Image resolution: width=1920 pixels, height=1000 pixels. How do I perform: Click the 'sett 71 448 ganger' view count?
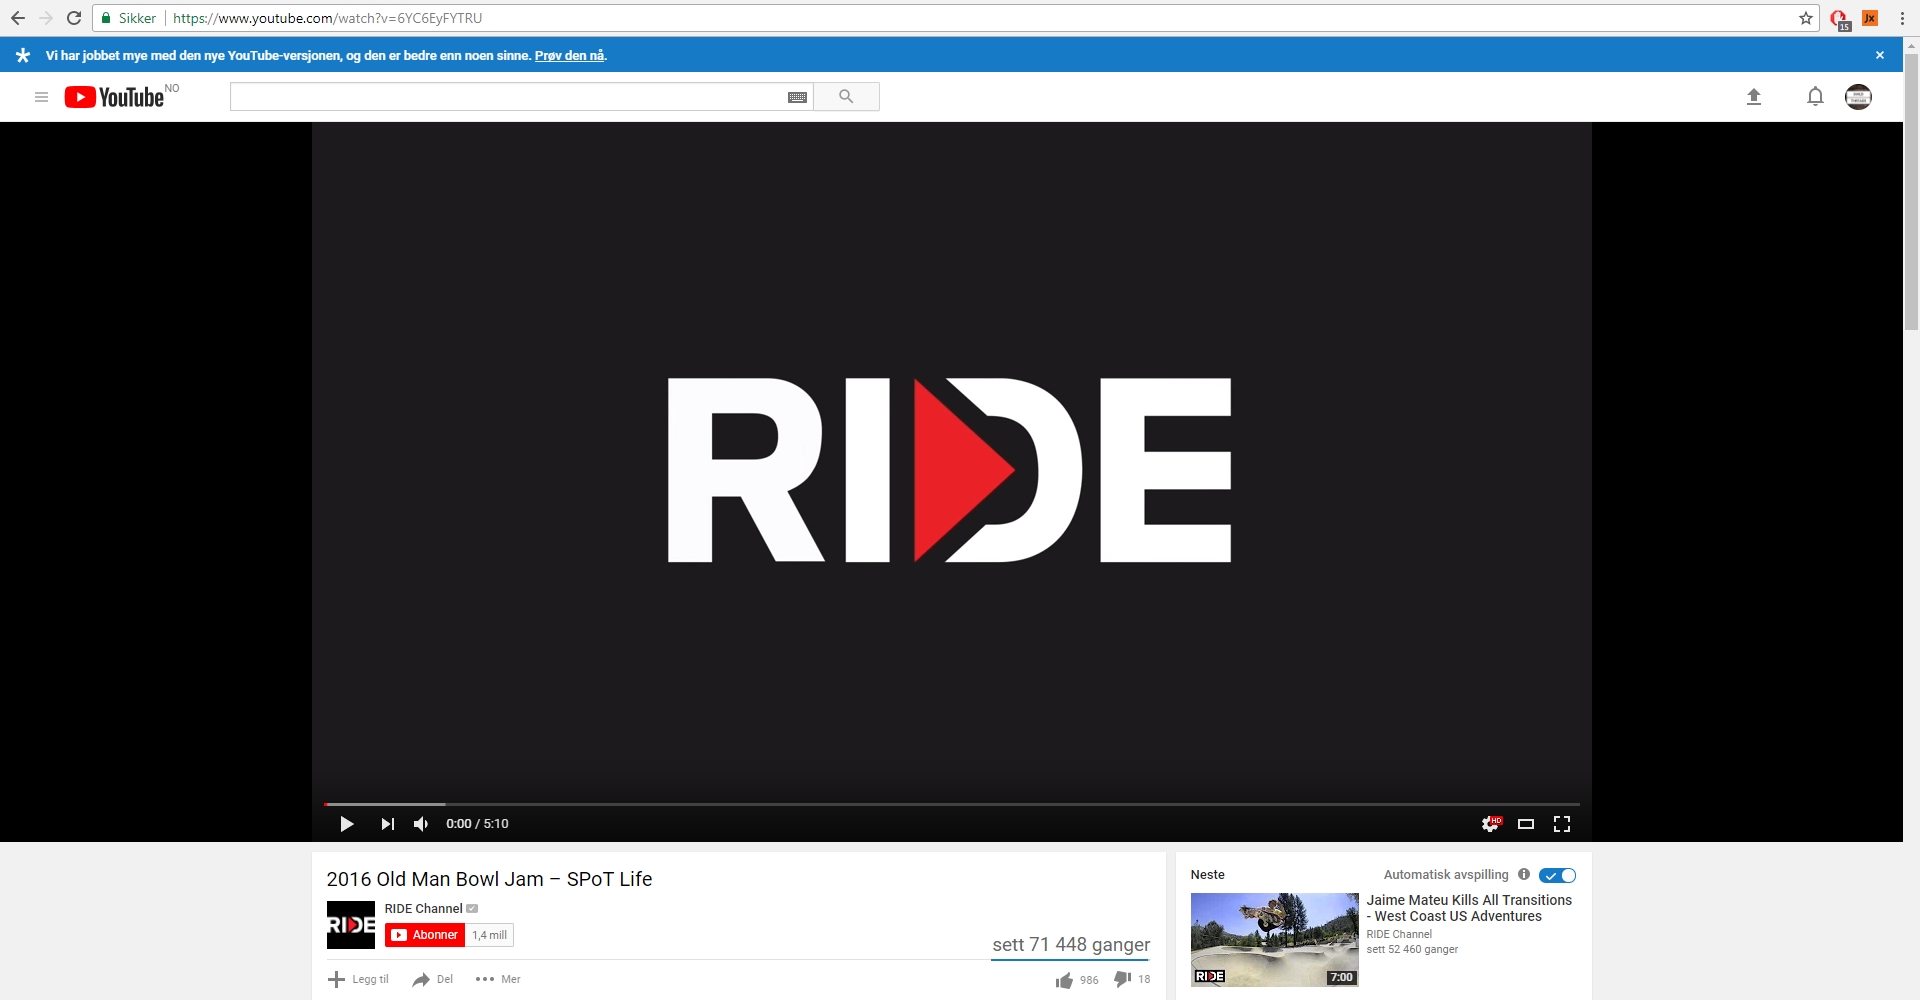pos(1071,944)
